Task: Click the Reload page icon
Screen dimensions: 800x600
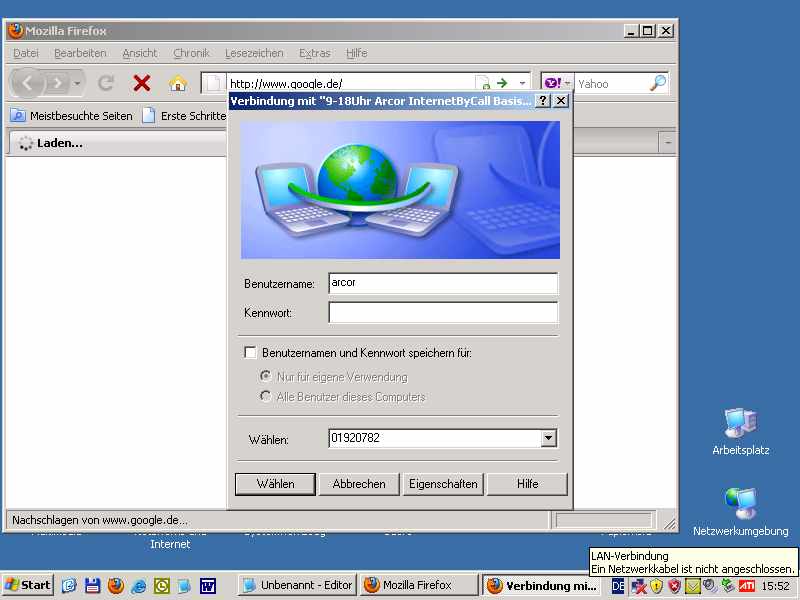Action: 106,83
